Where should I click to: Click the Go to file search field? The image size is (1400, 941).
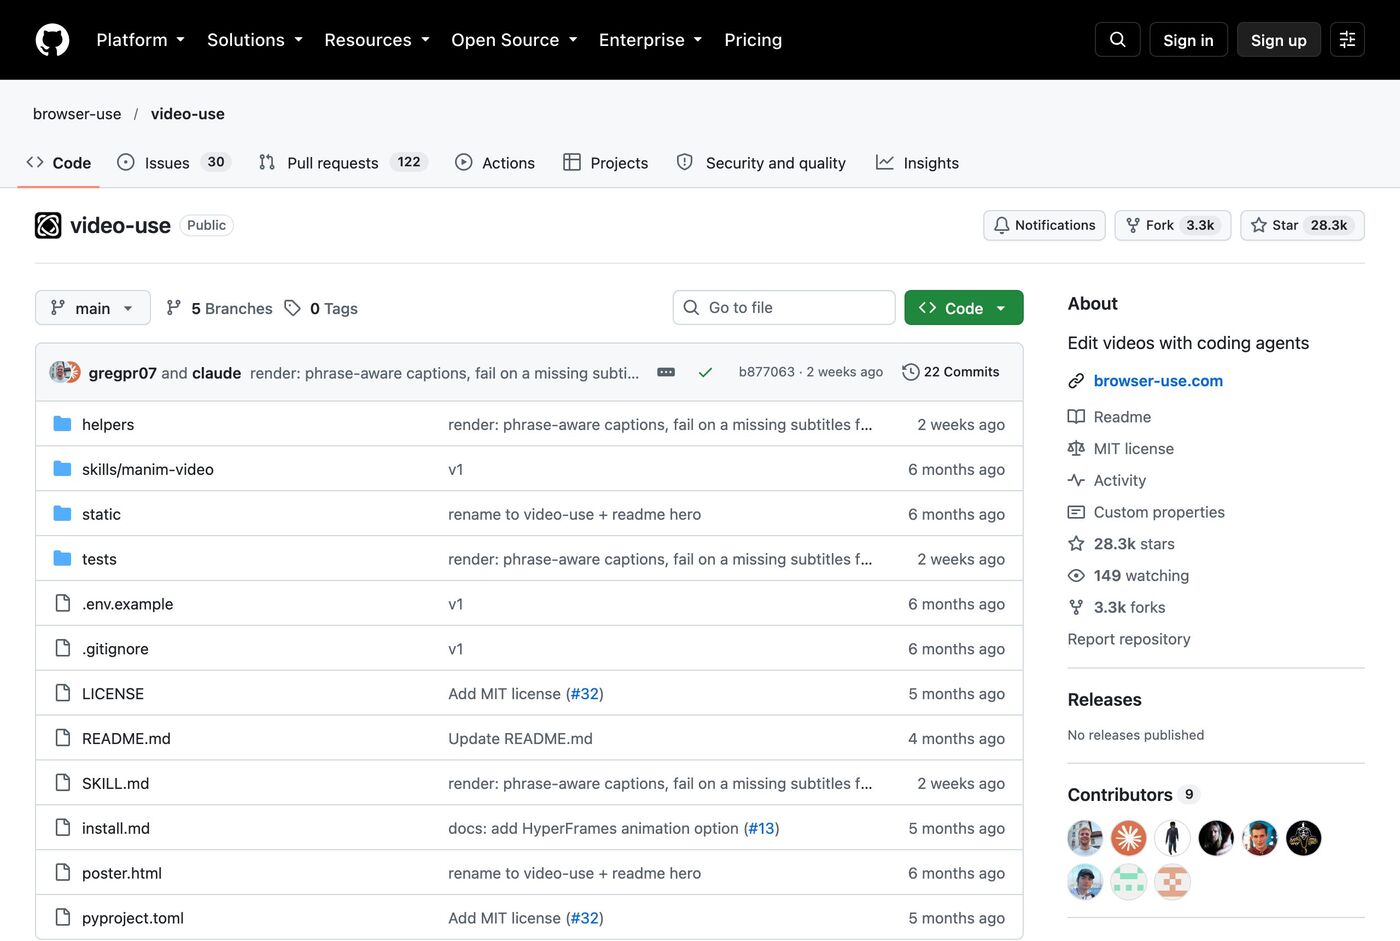[784, 308]
